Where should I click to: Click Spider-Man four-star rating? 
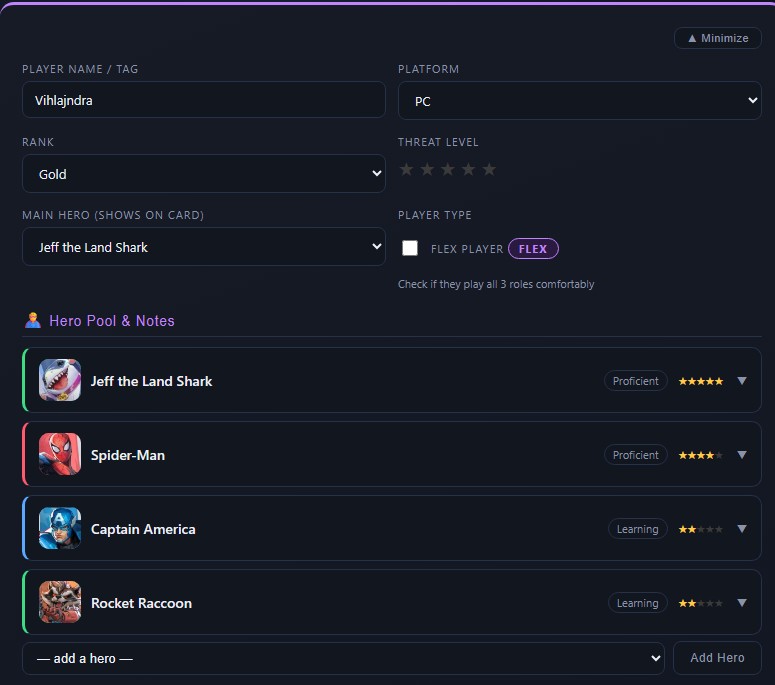tap(701, 455)
